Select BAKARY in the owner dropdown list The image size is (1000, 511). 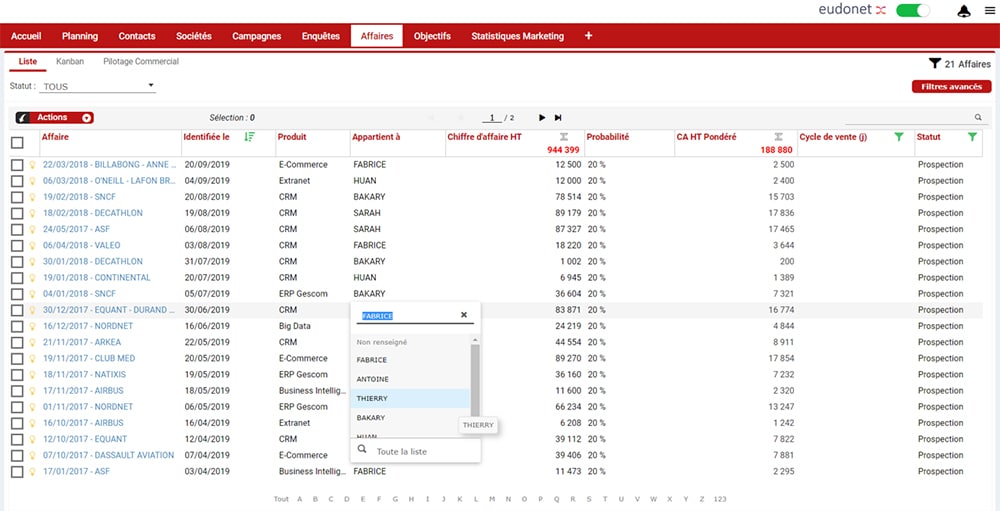click(410, 418)
